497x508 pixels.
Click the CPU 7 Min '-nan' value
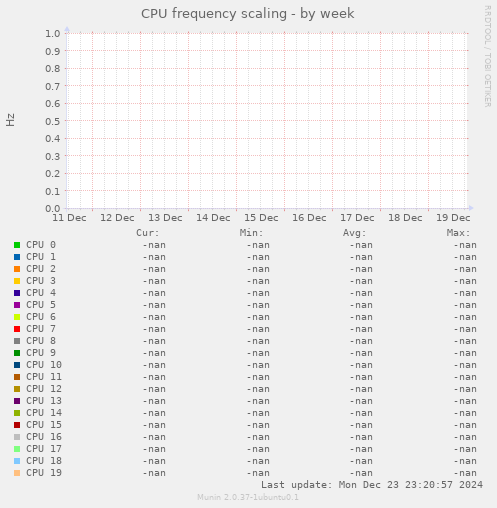tap(258, 329)
